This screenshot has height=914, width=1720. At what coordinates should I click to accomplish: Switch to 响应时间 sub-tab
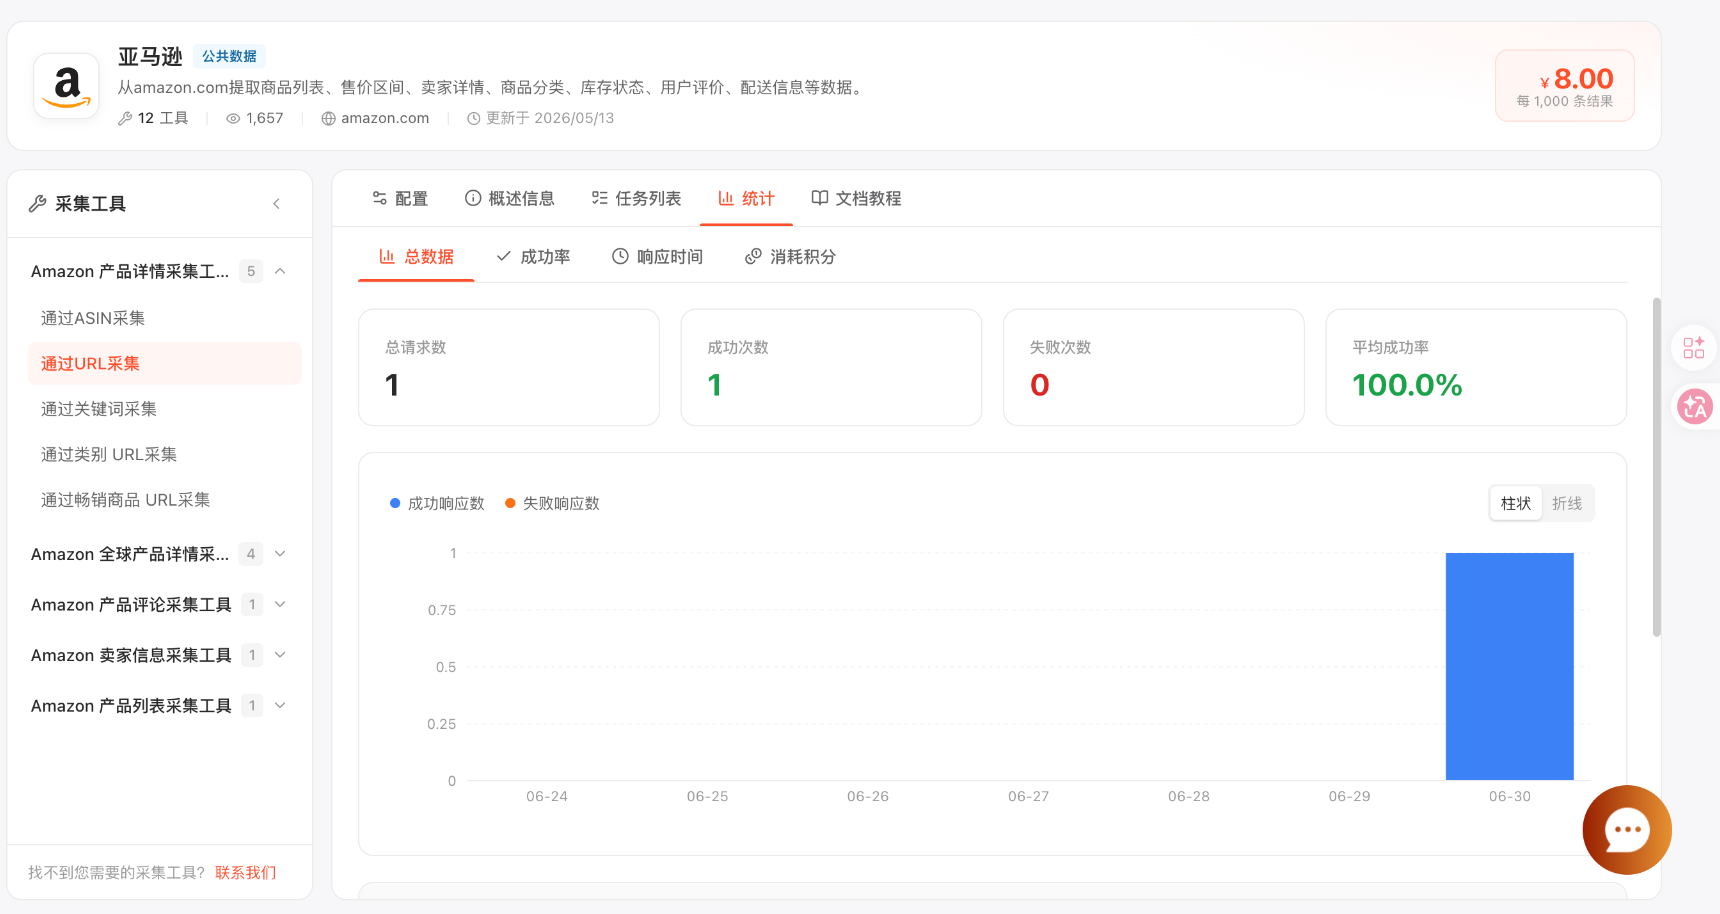(x=657, y=257)
